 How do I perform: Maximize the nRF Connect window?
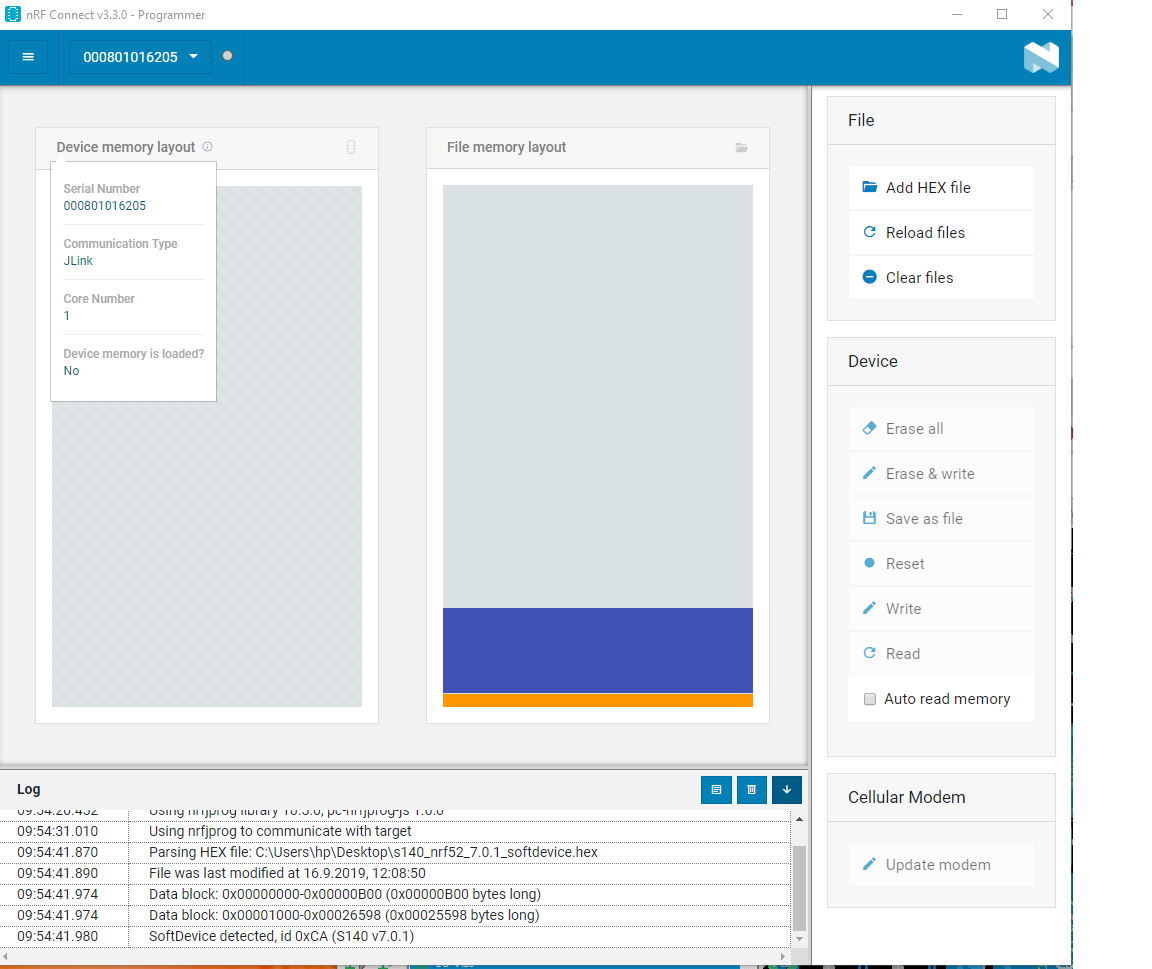tap(1001, 14)
